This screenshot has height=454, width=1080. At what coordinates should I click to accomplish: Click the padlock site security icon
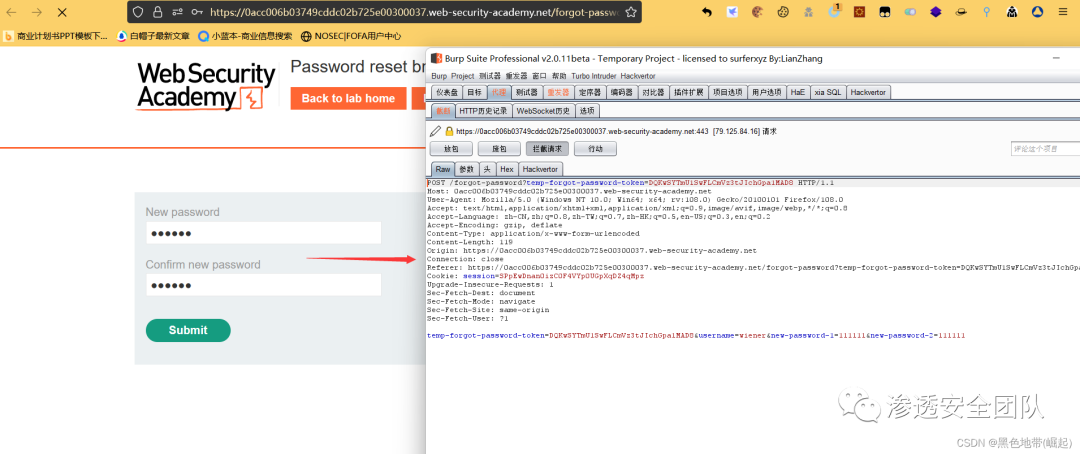pyautogui.click(x=158, y=12)
